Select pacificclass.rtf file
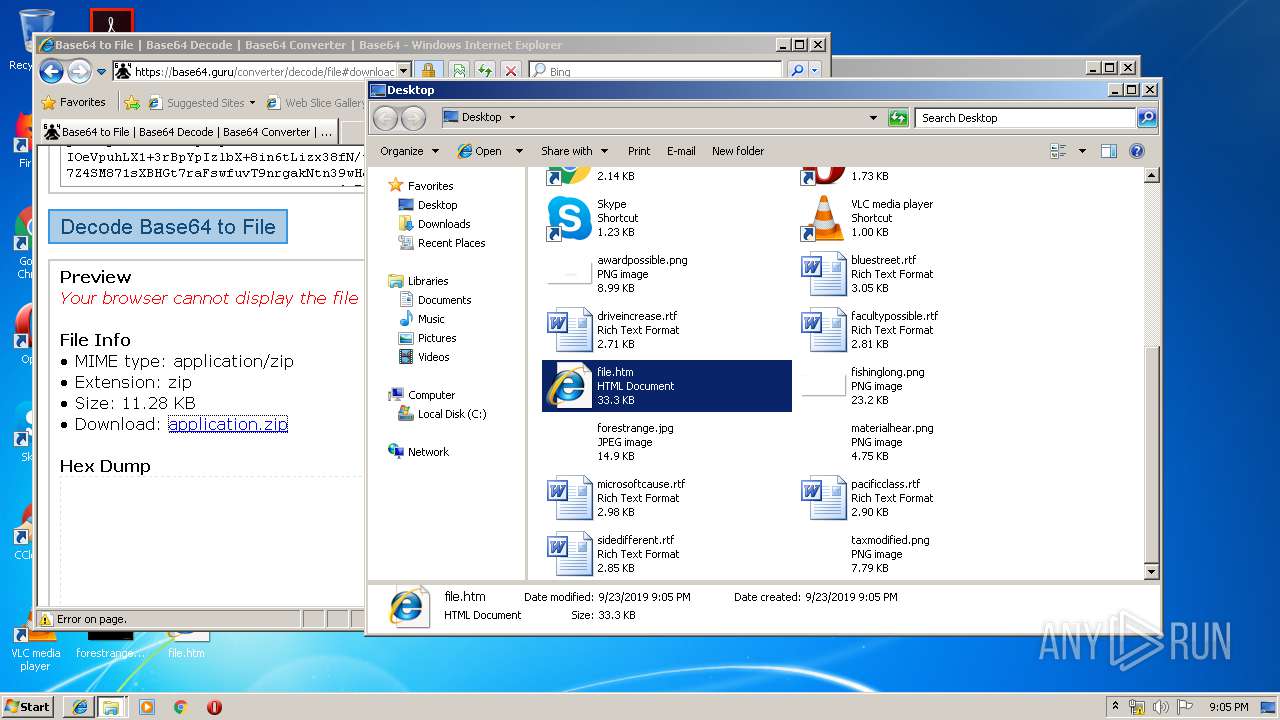 click(921, 498)
